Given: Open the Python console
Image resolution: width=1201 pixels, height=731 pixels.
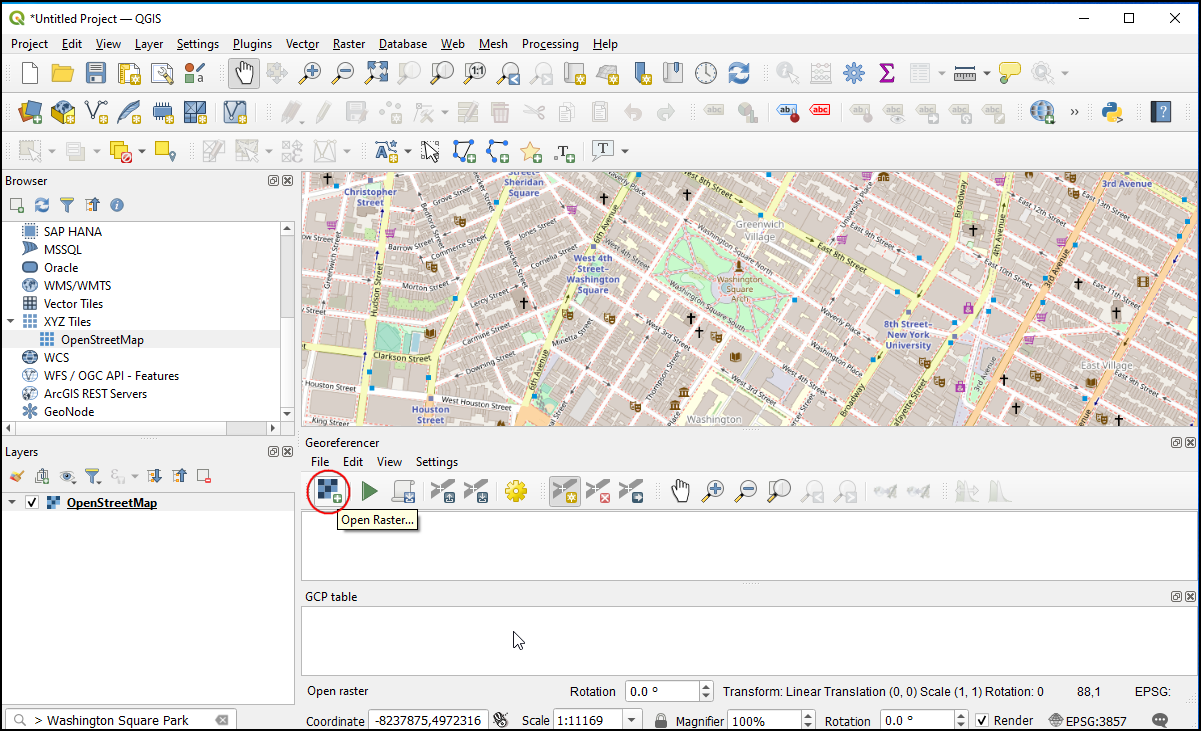Looking at the screenshot, I should tap(1110, 111).
